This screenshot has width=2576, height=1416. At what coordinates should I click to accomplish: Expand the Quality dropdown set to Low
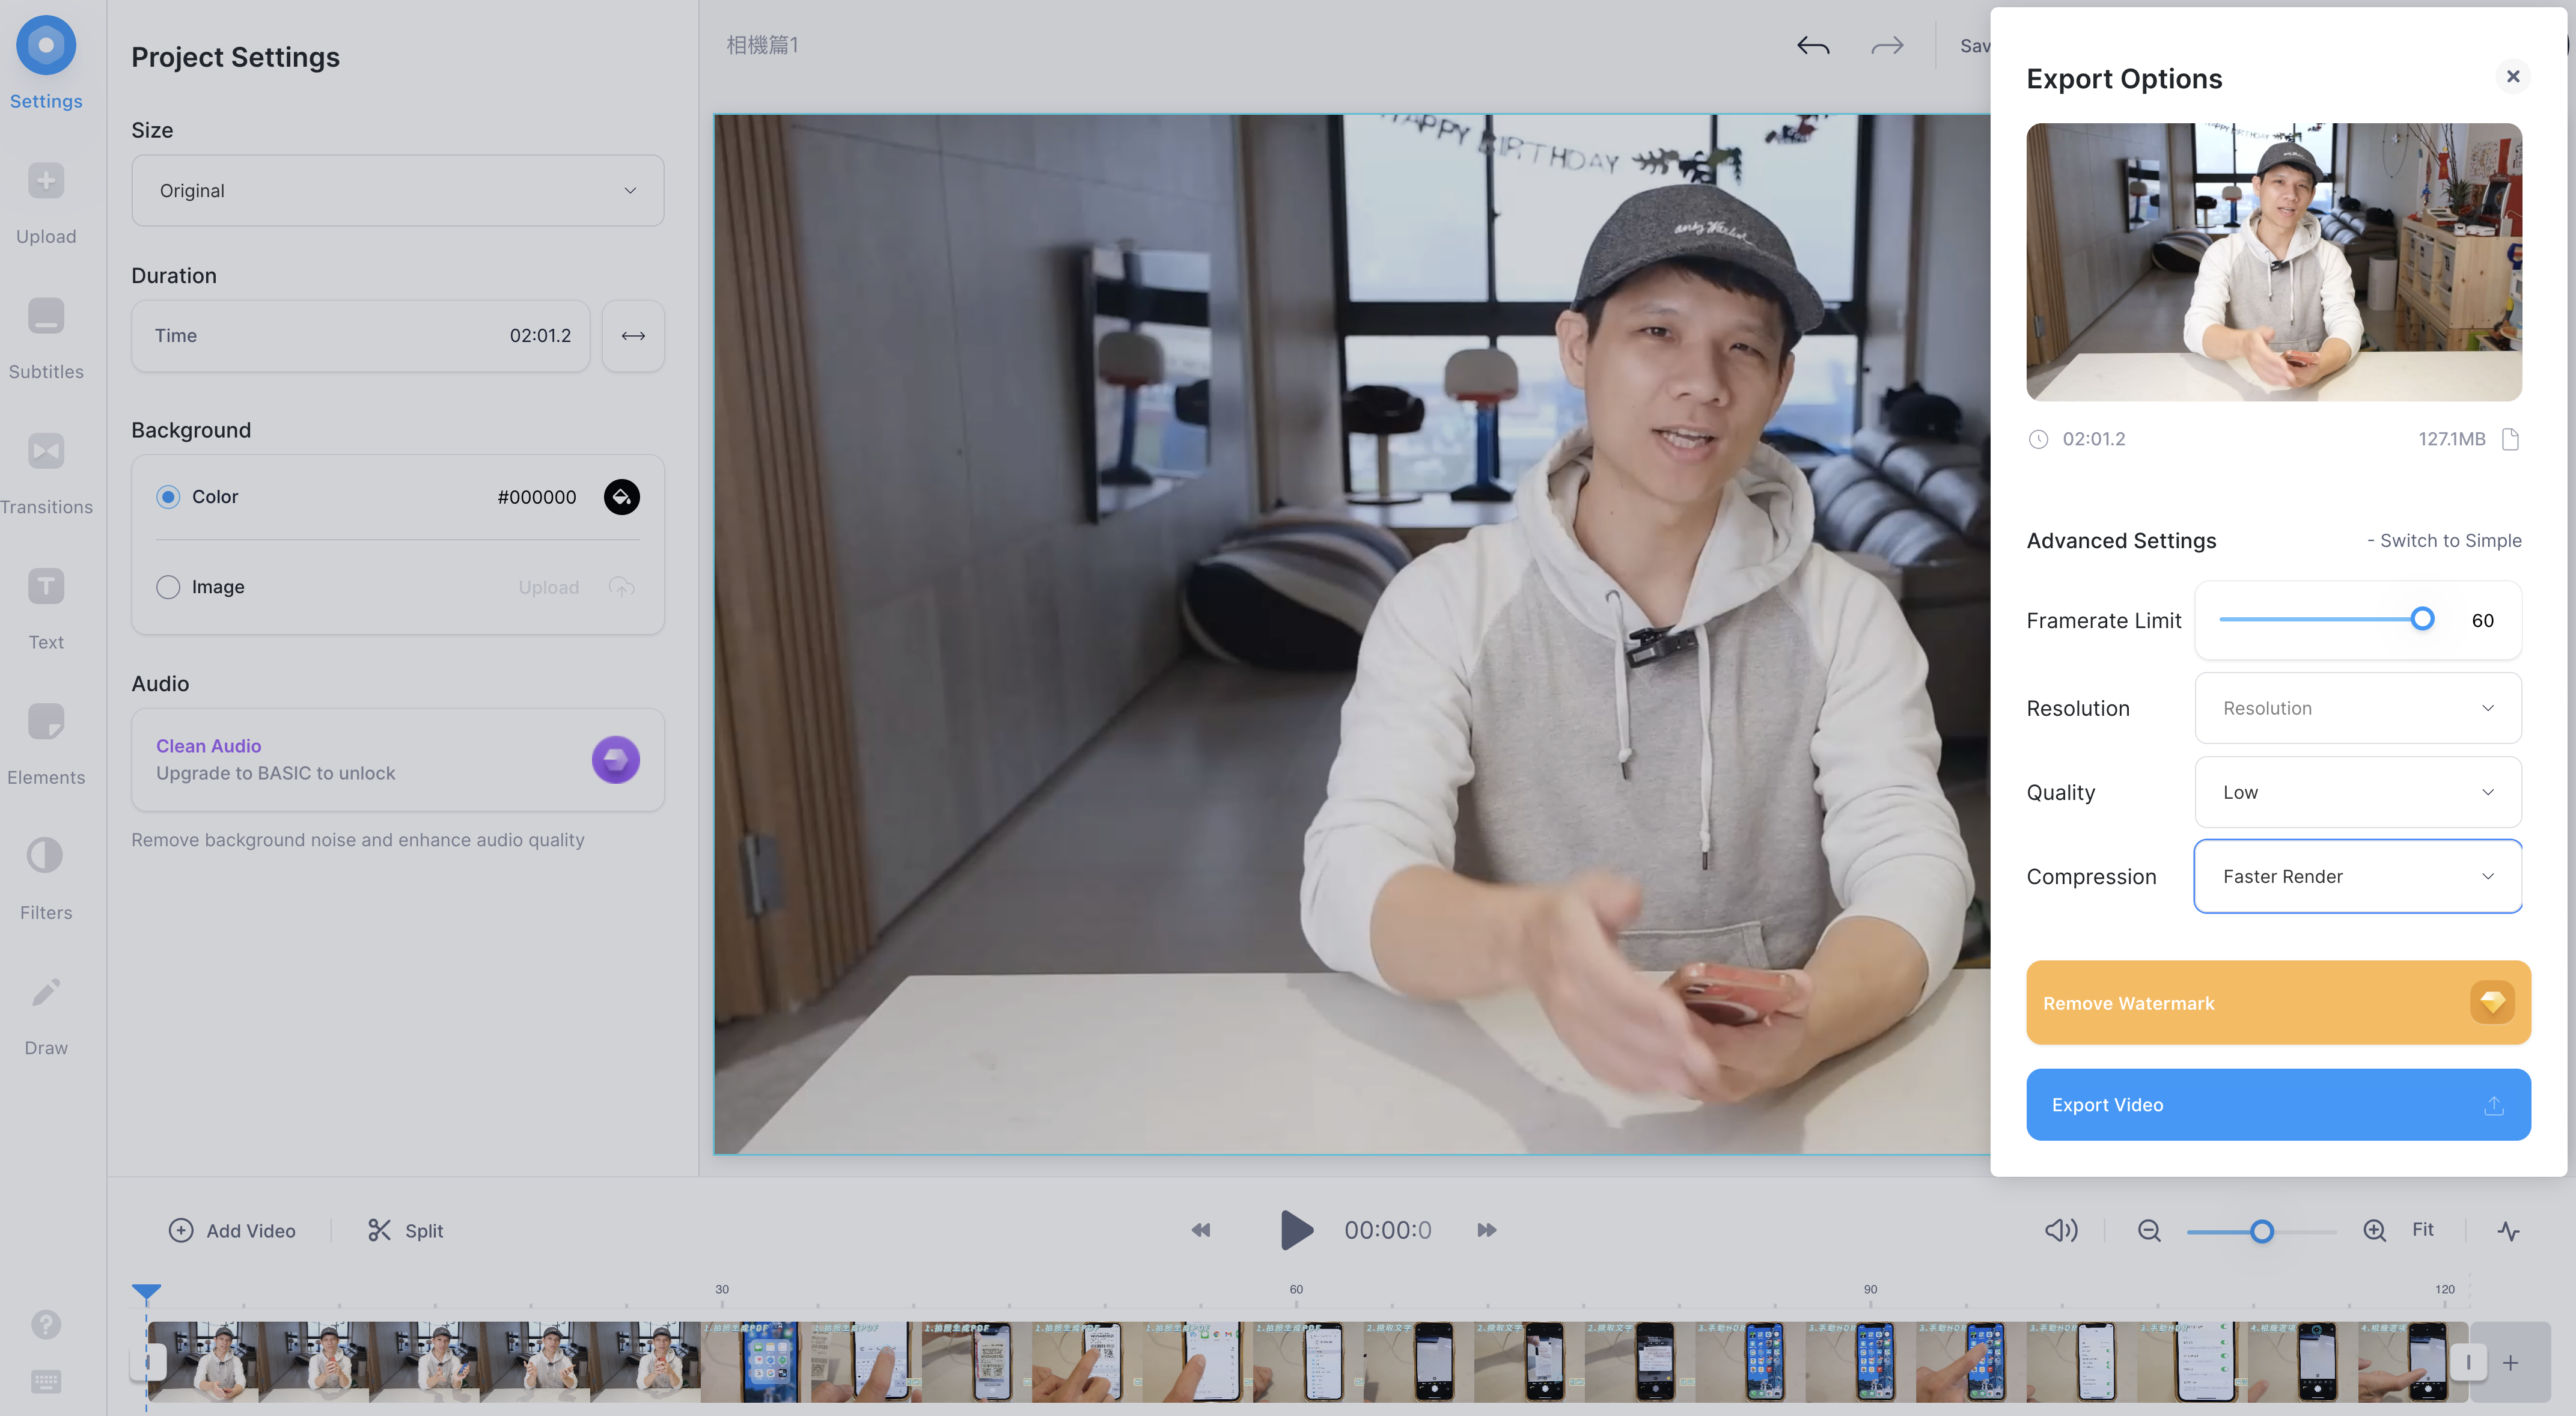click(2357, 792)
